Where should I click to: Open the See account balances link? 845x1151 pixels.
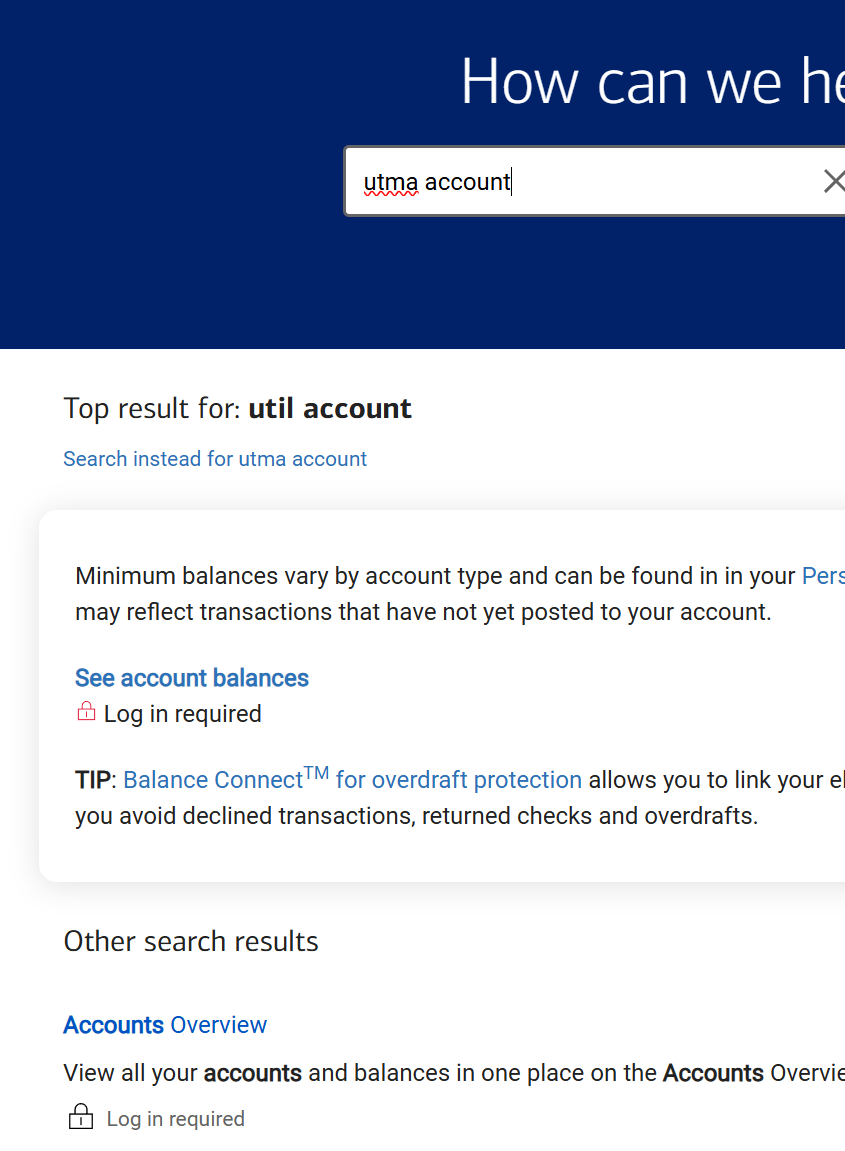coord(192,678)
